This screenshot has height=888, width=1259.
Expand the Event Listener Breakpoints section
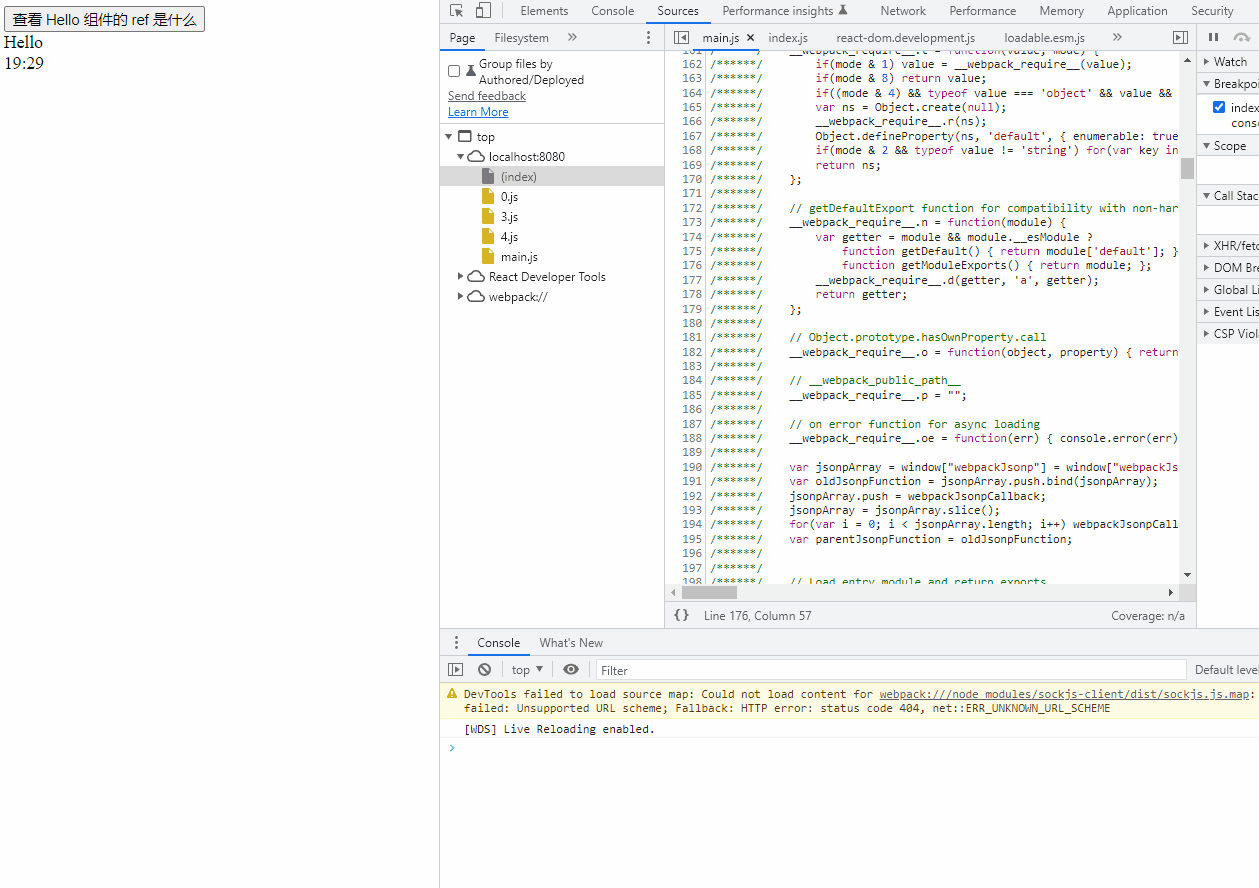click(1228, 312)
